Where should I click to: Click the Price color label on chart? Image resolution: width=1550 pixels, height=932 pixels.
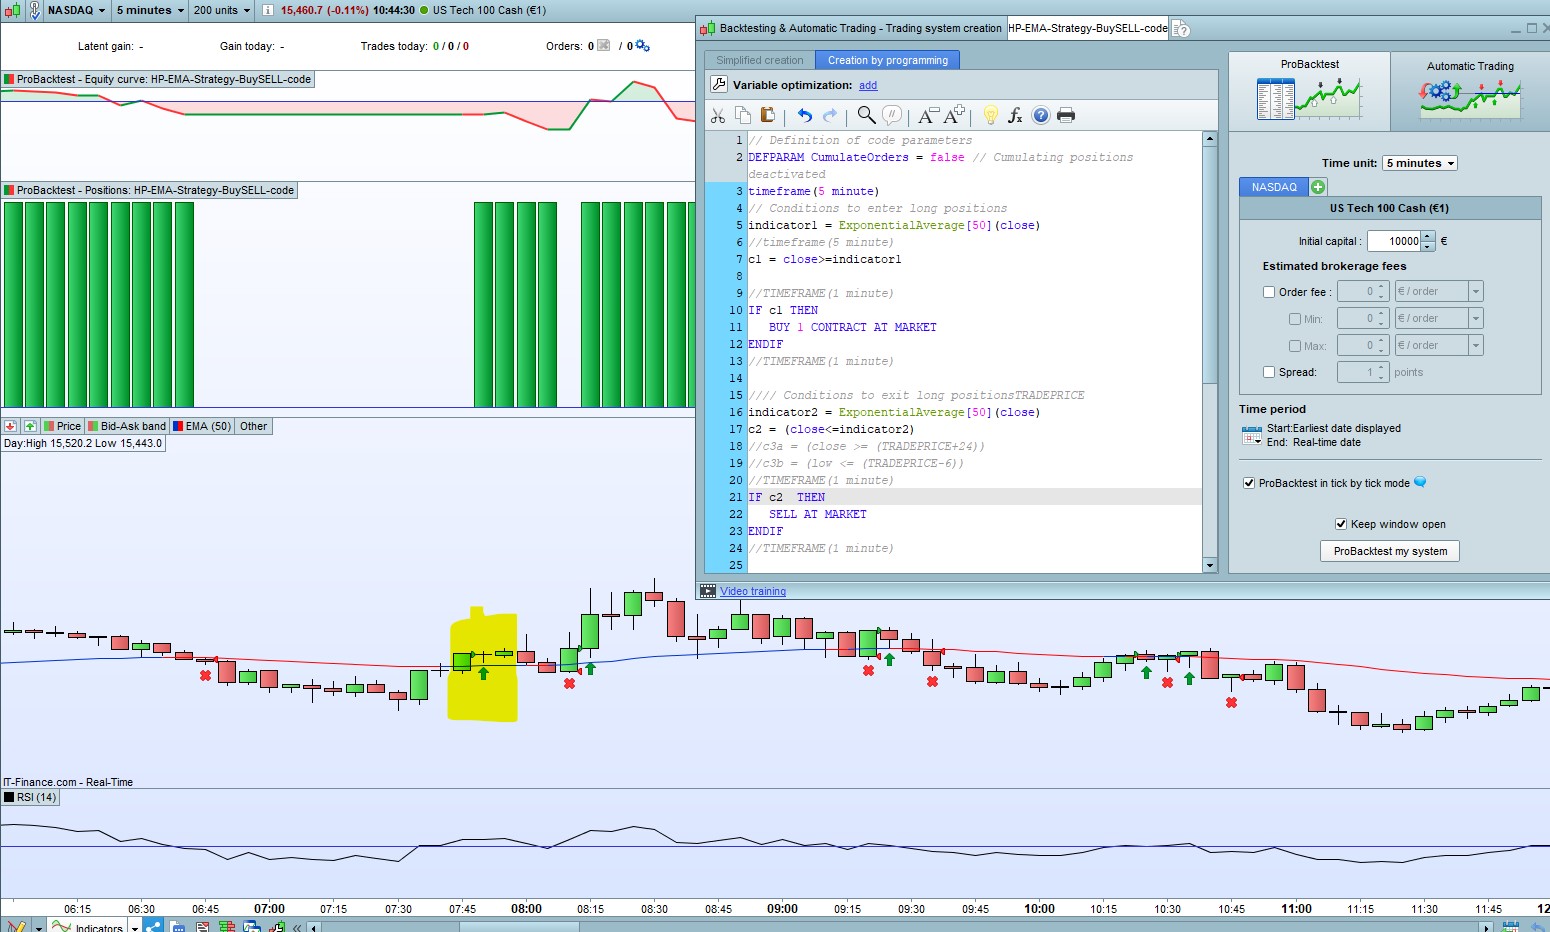click(x=62, y=426)
